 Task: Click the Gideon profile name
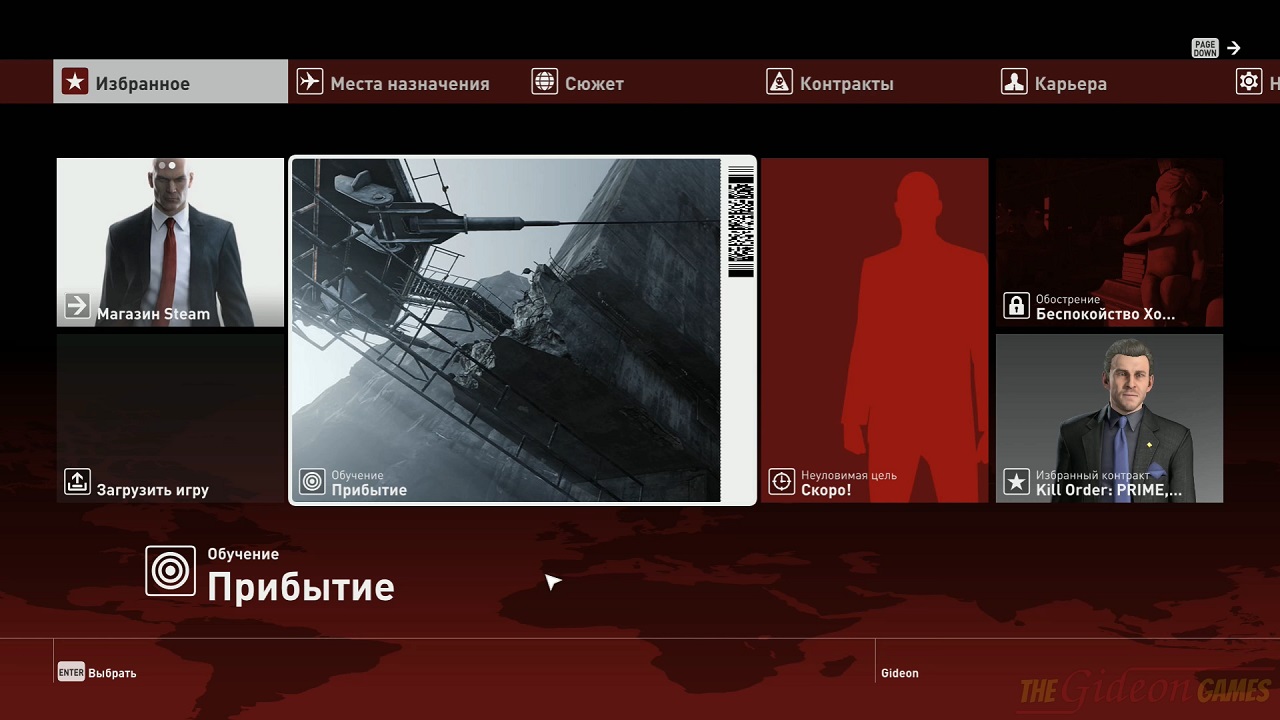tap(899, 673)
